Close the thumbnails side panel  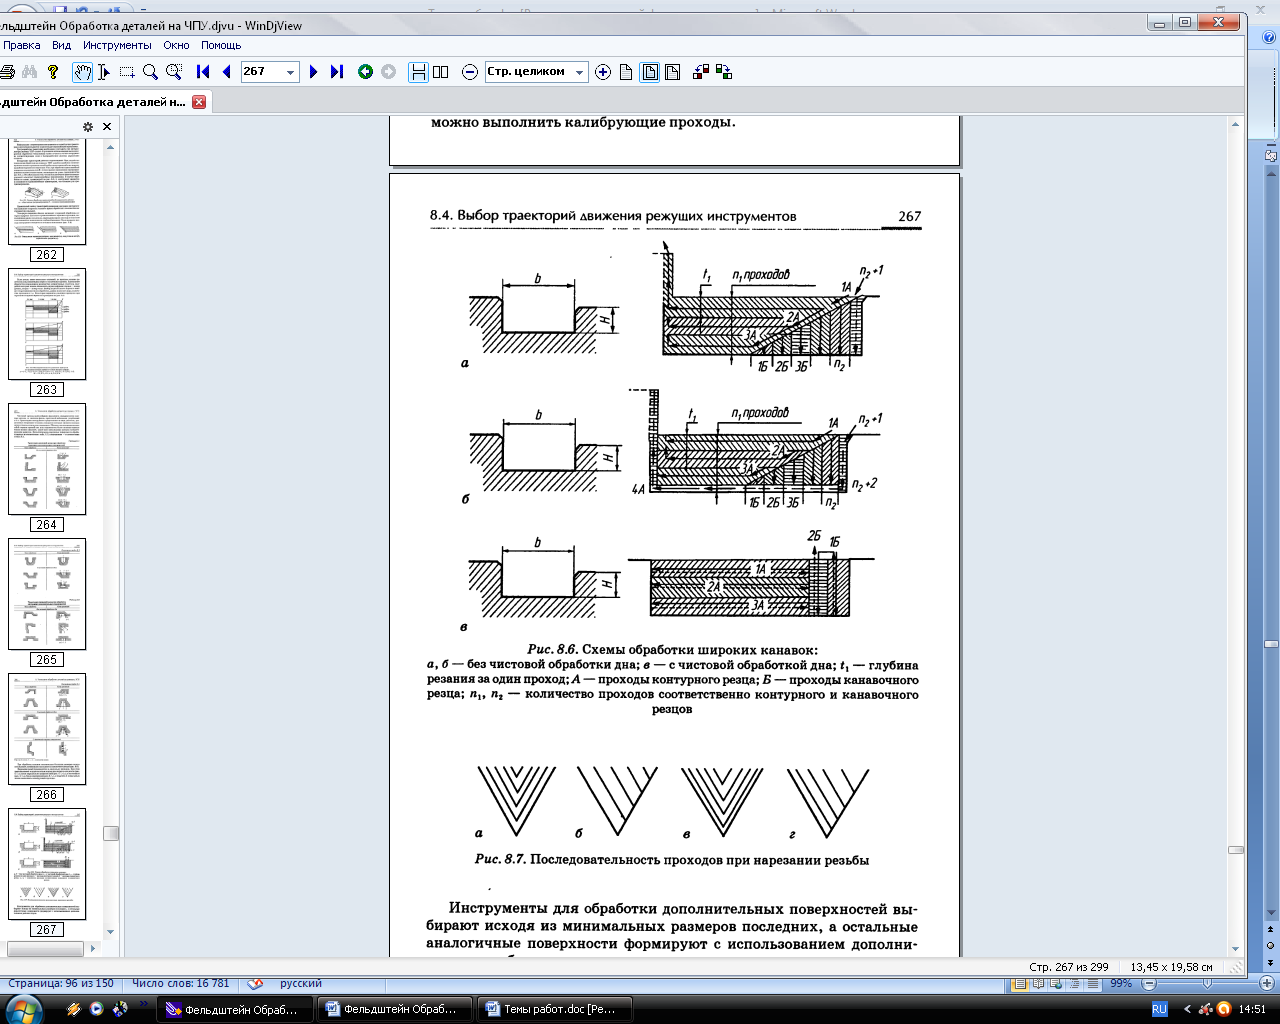click(107, 127)
